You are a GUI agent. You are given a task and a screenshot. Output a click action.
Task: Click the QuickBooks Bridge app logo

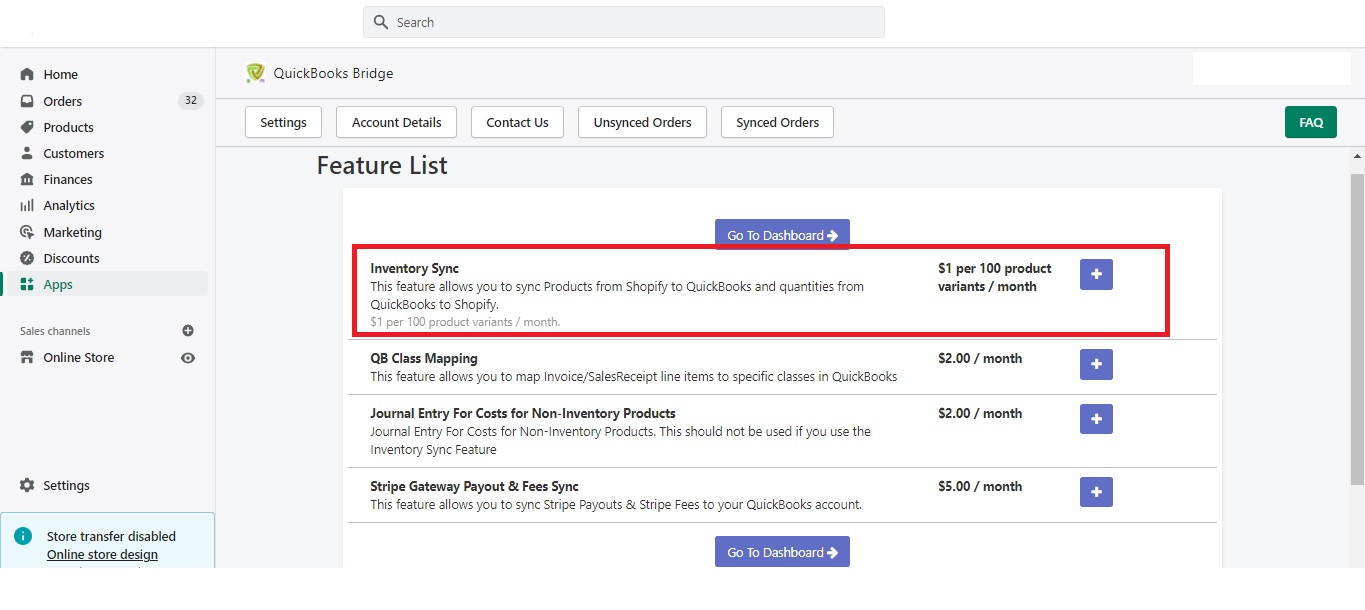pyautogui.click(x=256, y=73)
